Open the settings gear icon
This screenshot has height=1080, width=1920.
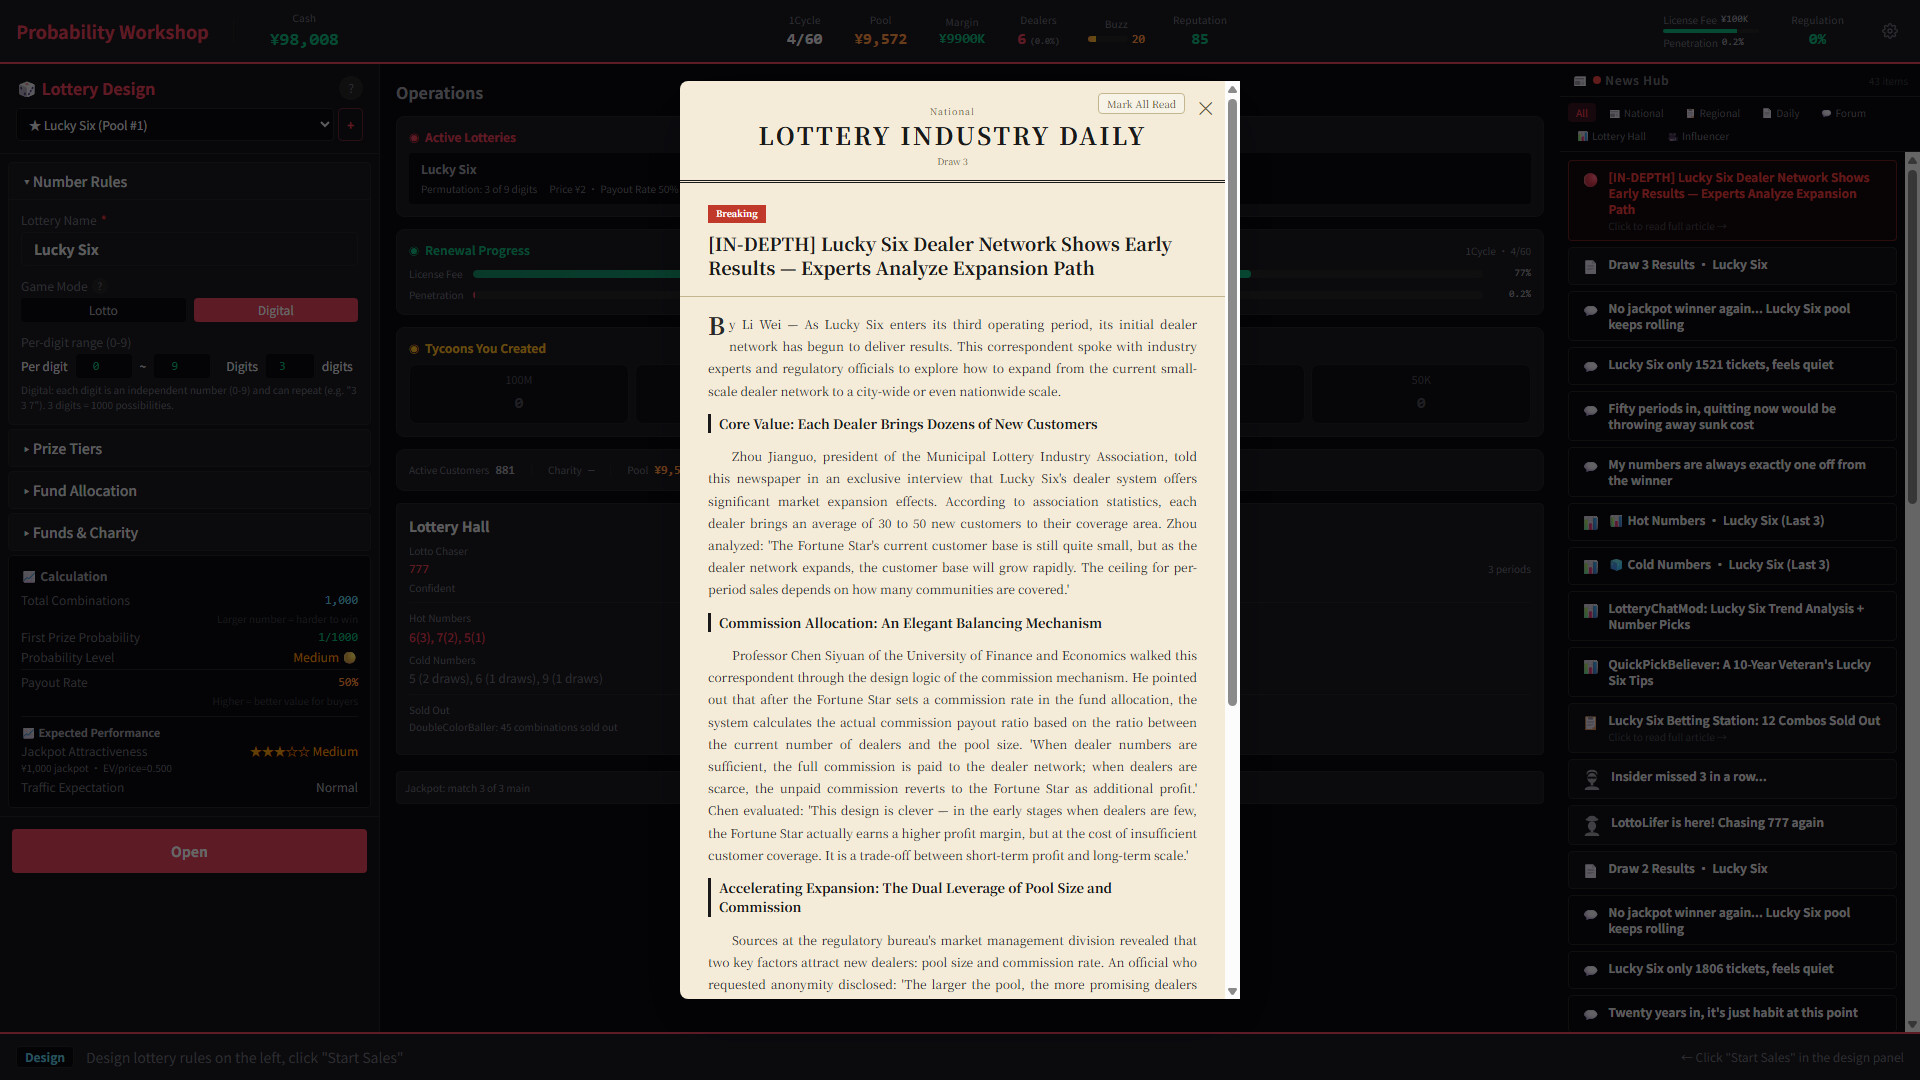[x=1889, y=31]
